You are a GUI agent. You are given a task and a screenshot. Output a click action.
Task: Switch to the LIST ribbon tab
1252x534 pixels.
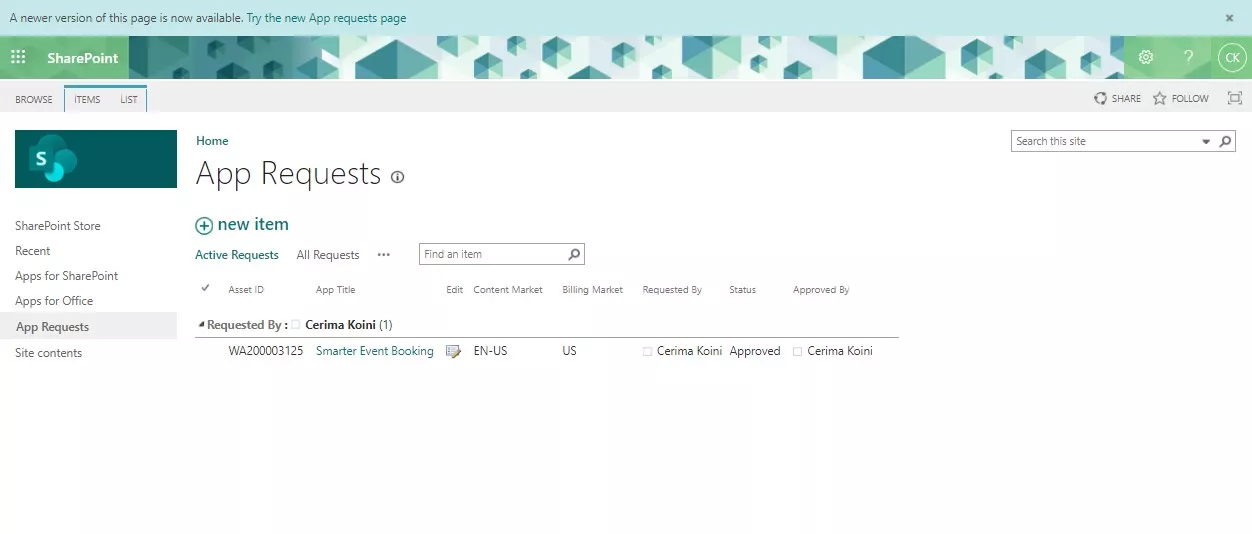coord(129,99)
